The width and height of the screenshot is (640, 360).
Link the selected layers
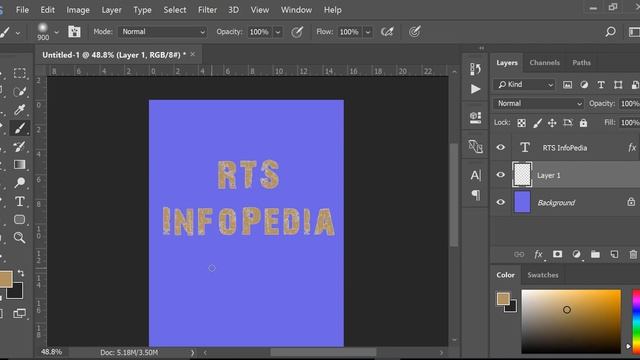point(519,255)
